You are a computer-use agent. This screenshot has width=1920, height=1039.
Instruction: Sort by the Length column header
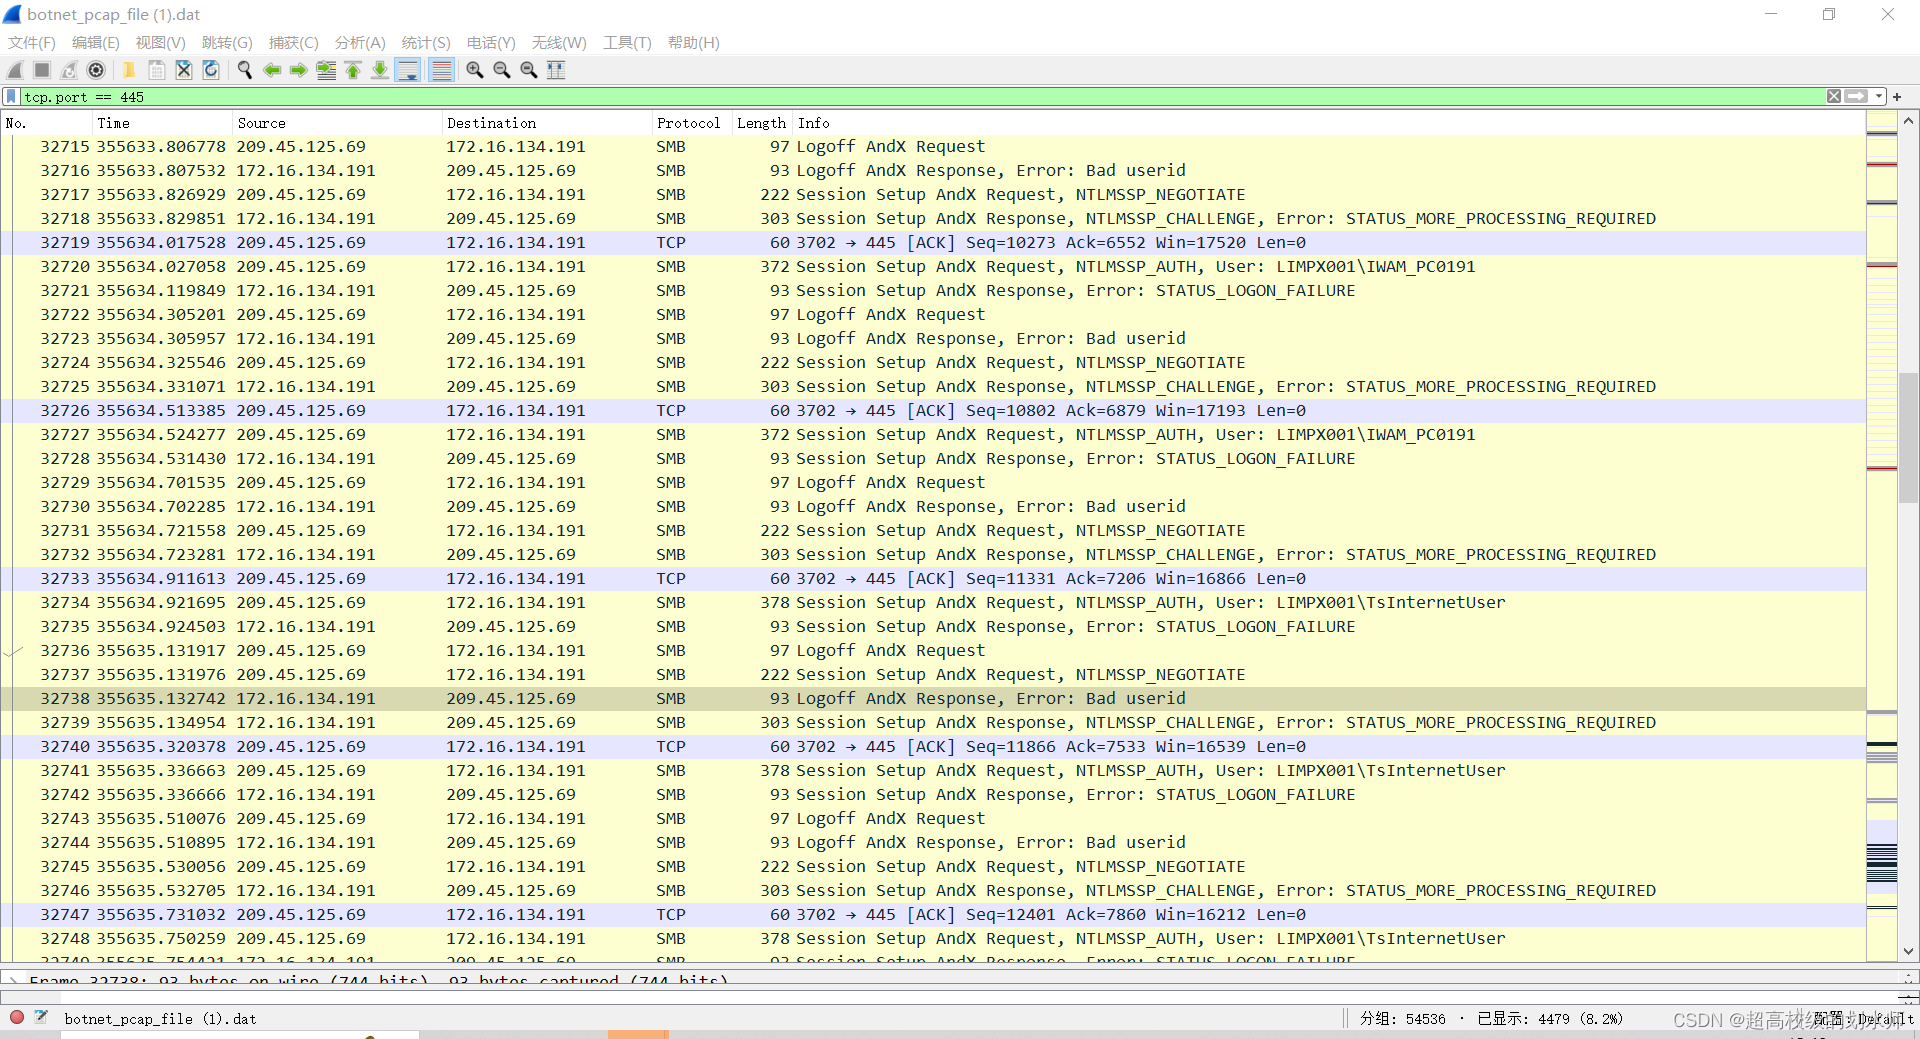click(x=762, y=123)
